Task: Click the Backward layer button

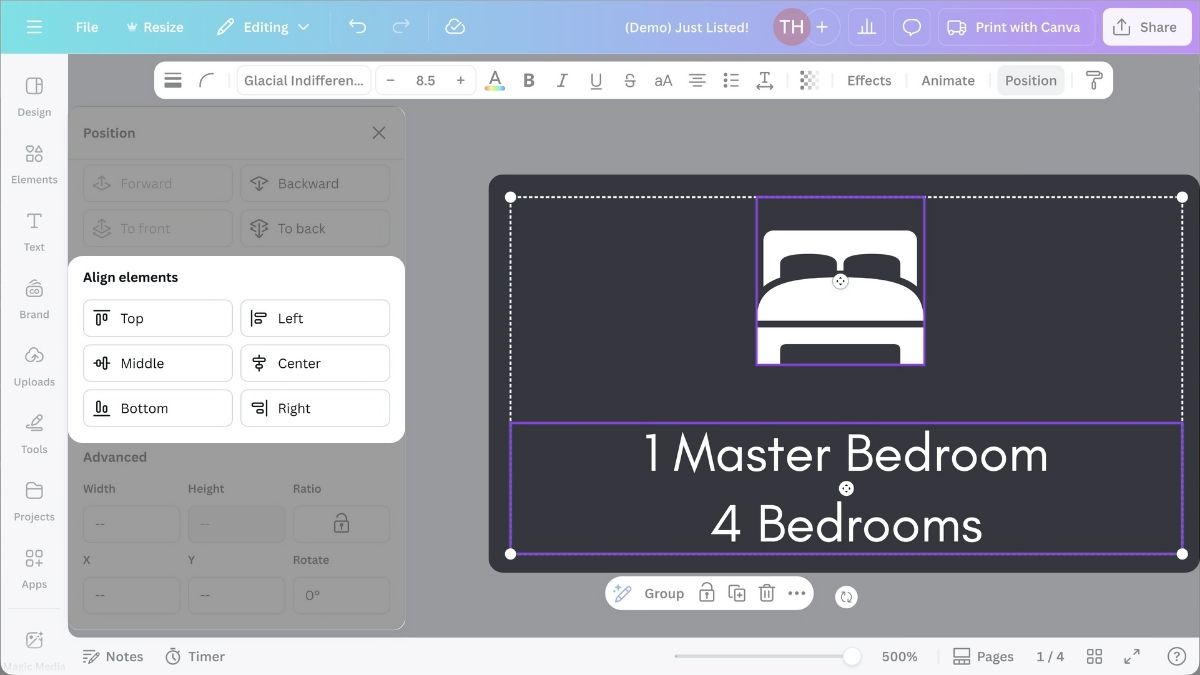Action: click(315, 184)
